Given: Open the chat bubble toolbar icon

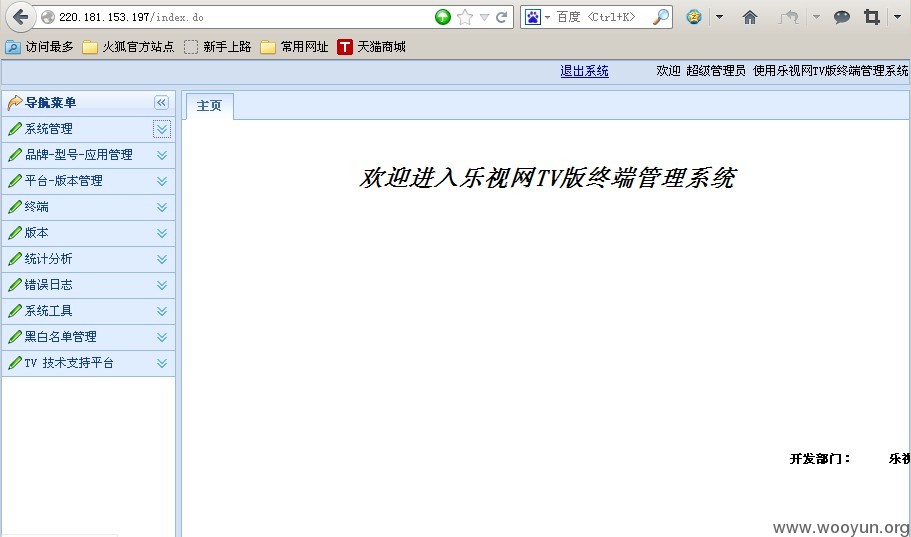Looking at the screenshot, I should pos(842,17).
